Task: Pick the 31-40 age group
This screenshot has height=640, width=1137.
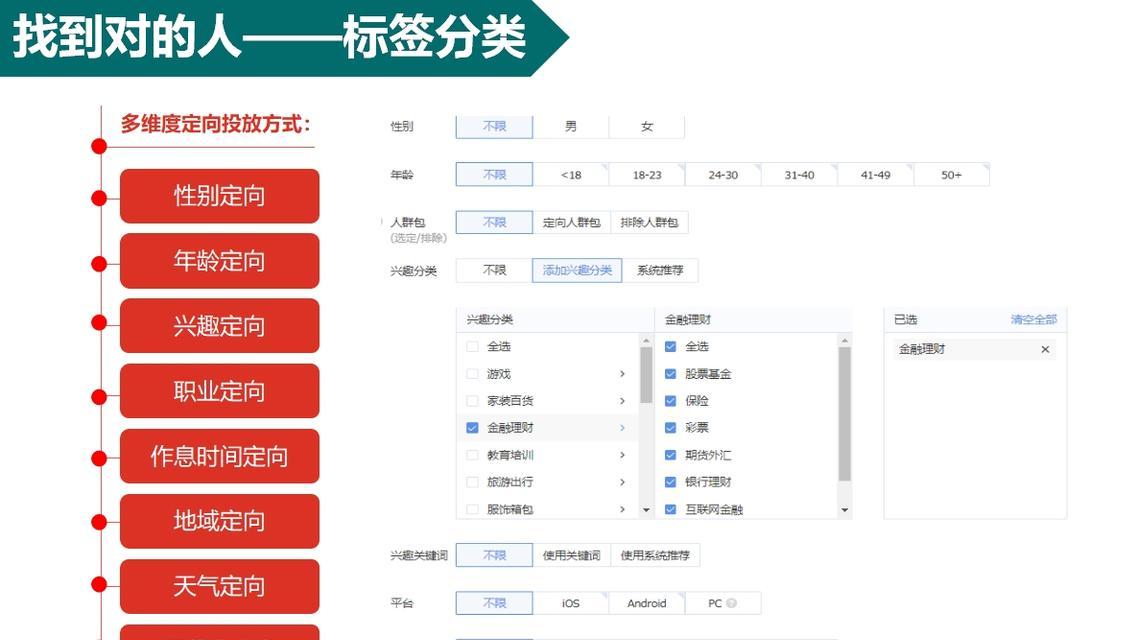Action: [799, 175]
